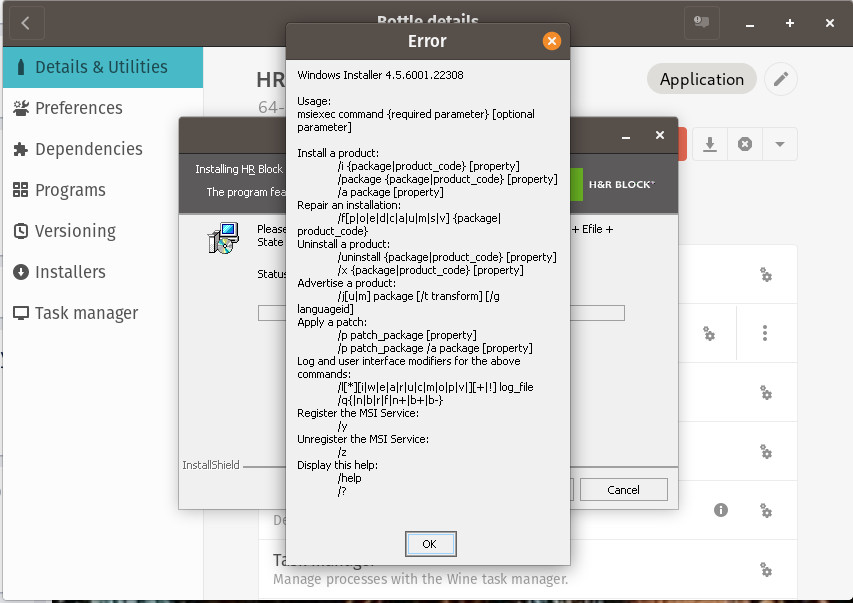853x603 pixels.
Task: Click 'Windows Installer 4.5.6001.22308' text
Action: coord(380,75)
